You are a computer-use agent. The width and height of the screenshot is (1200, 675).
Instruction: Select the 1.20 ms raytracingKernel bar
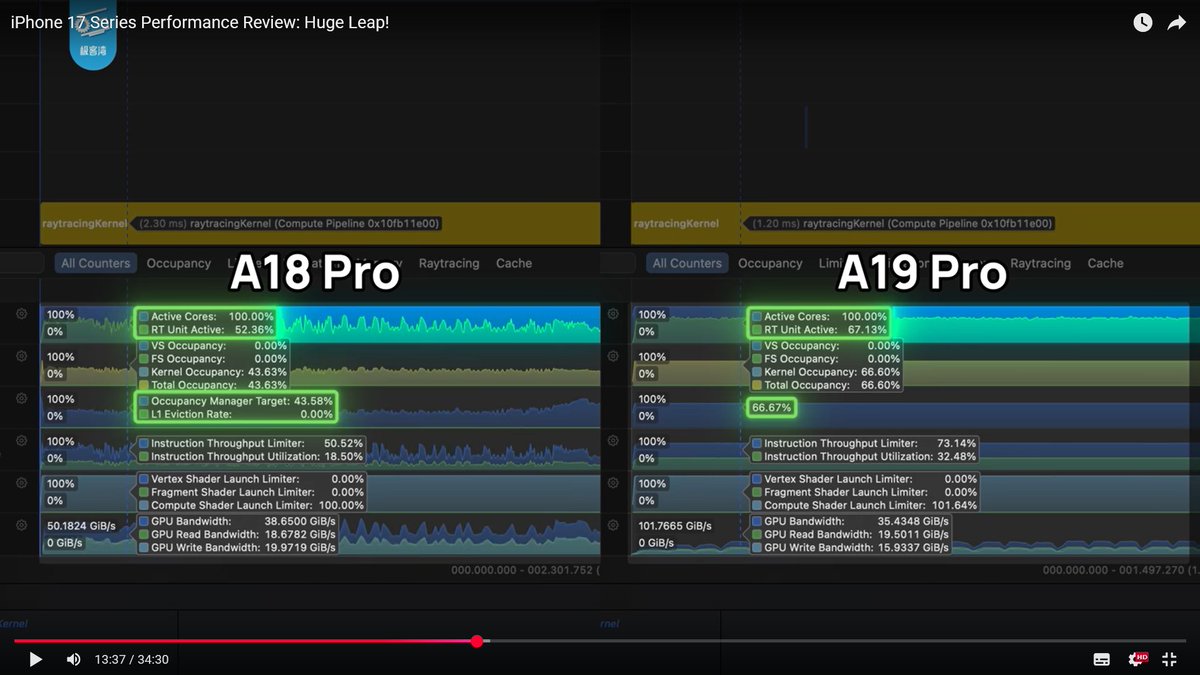tap(915, 224)
